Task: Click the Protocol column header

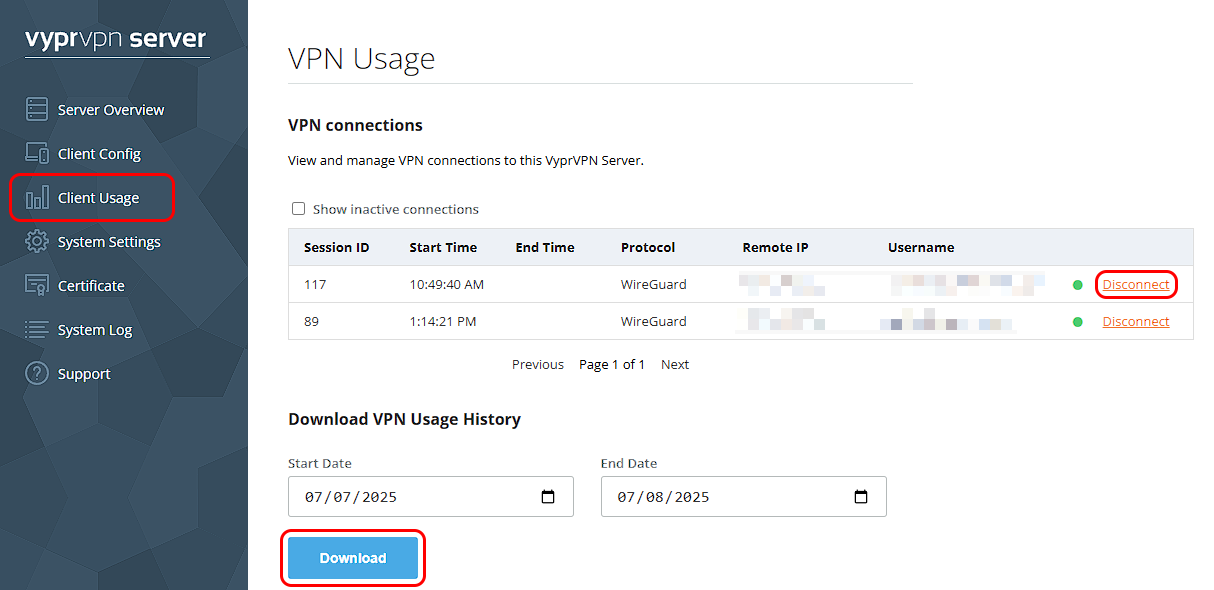Action: click(648, 247)
